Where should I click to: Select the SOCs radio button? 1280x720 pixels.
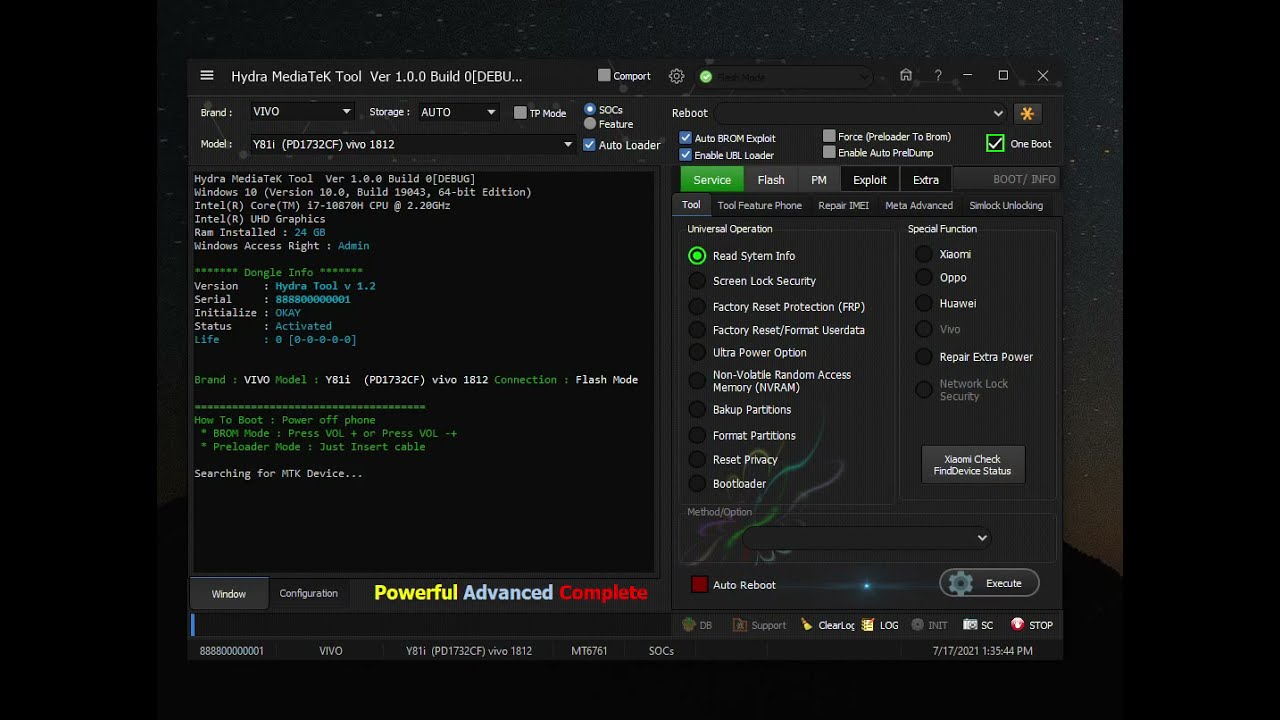pyautogui.click(x=590, y=109)
